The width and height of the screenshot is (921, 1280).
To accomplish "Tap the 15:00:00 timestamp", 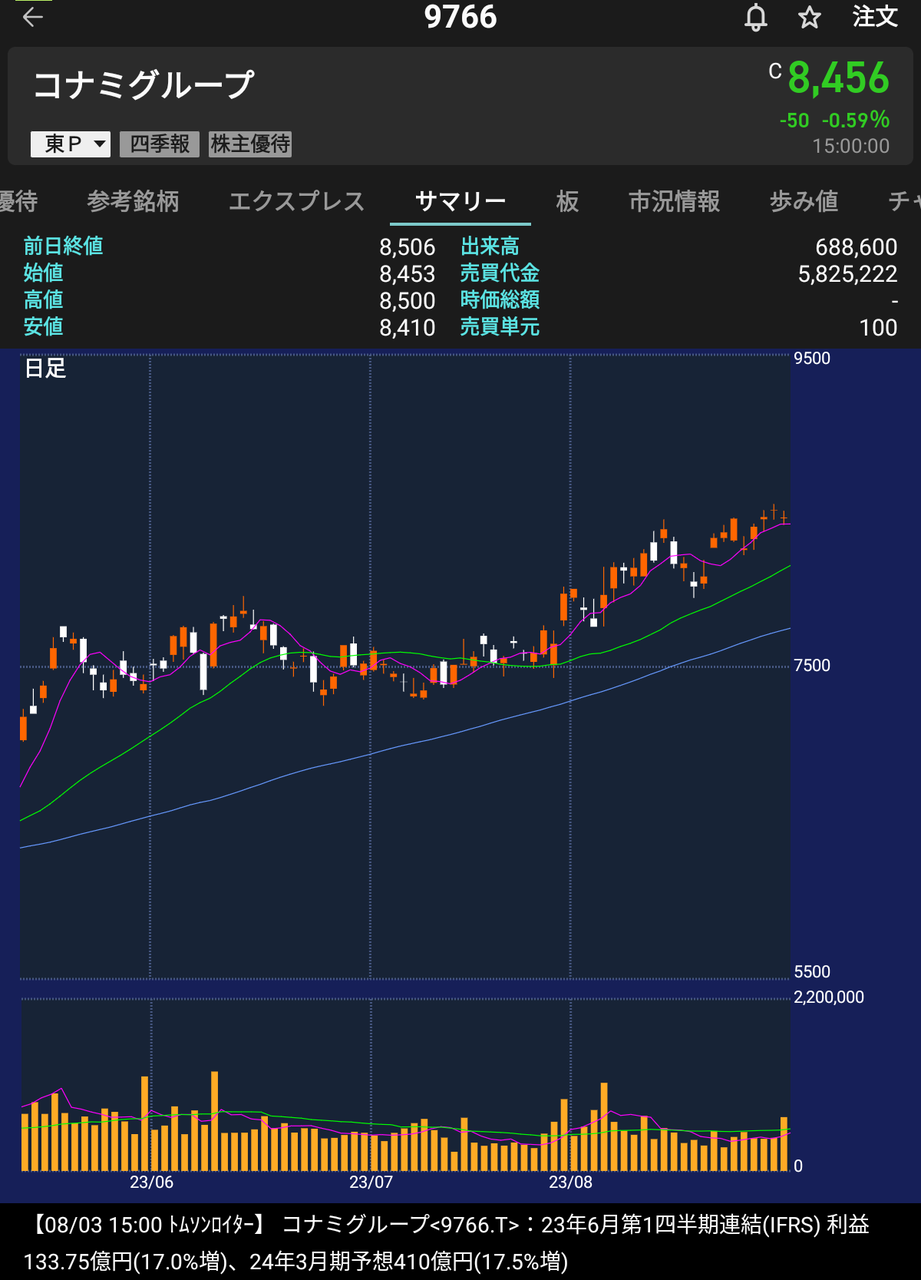I will point(850,146).
